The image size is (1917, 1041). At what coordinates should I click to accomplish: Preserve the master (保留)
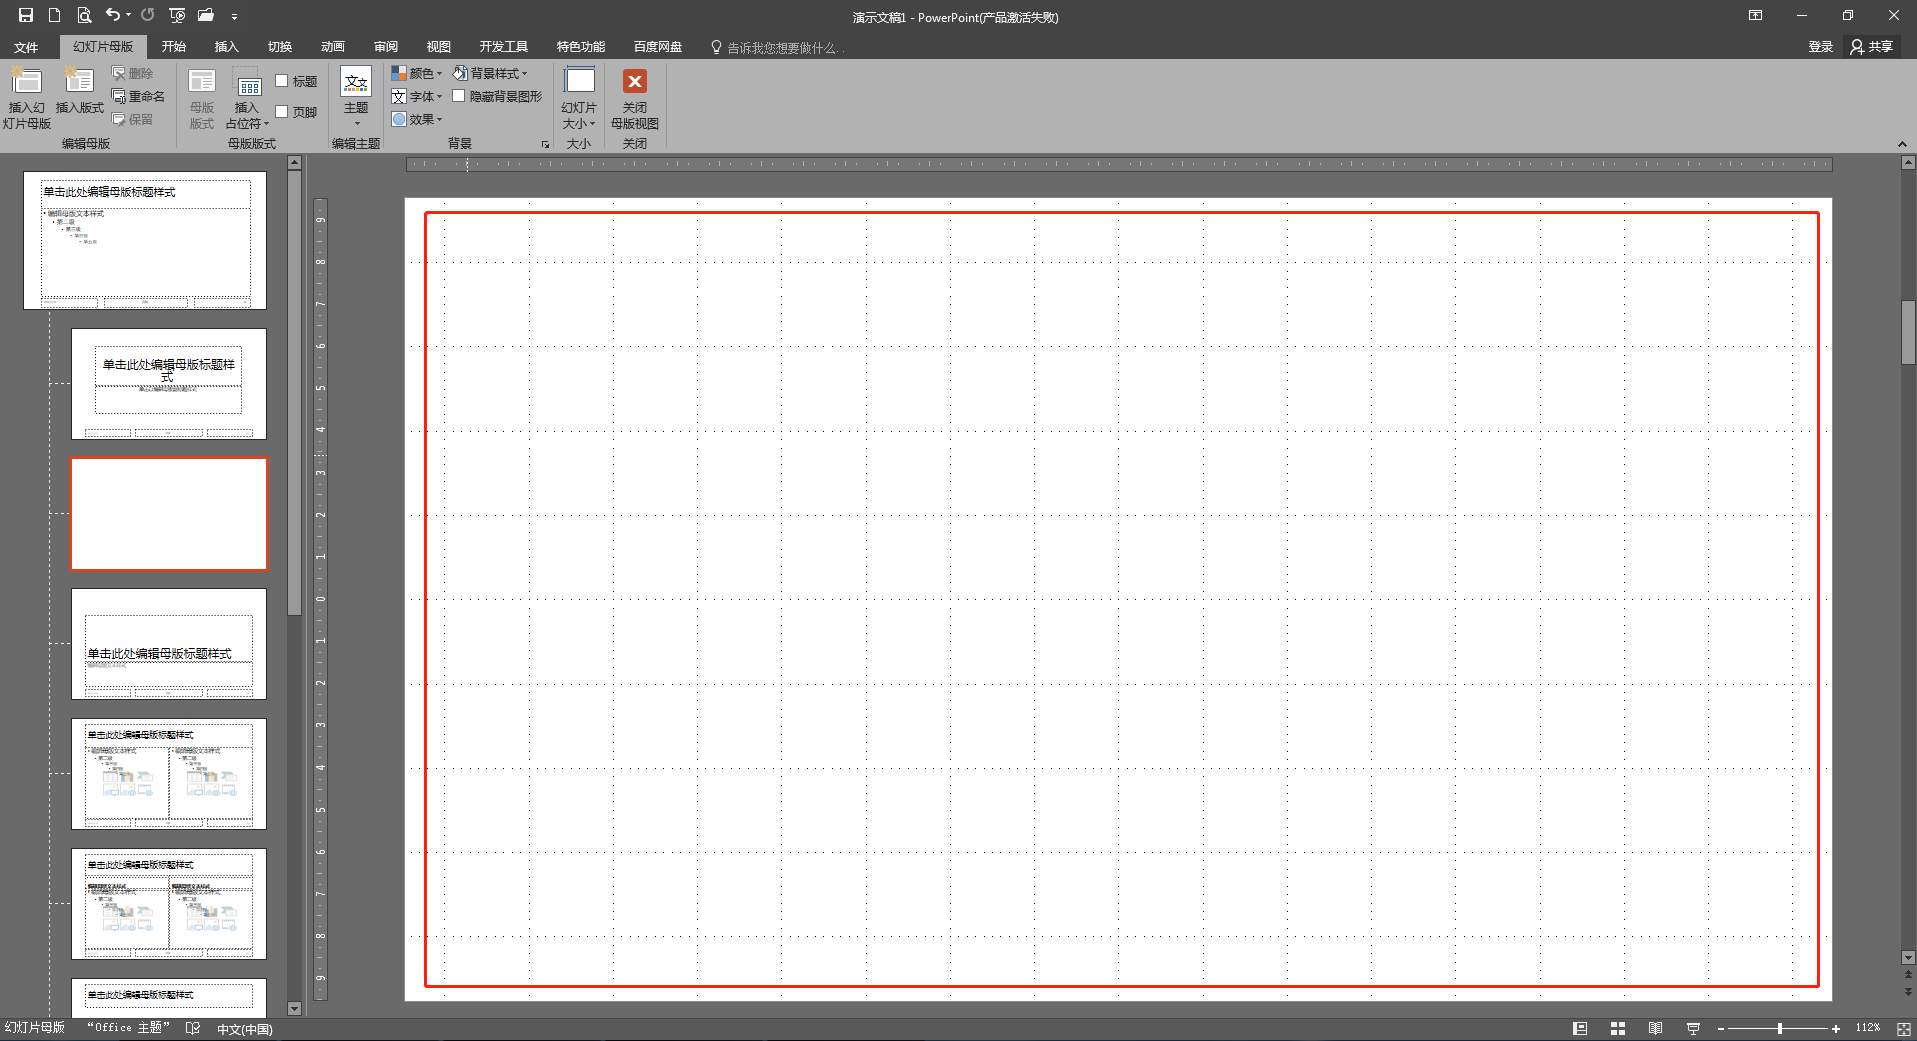[x=133, y=119]
